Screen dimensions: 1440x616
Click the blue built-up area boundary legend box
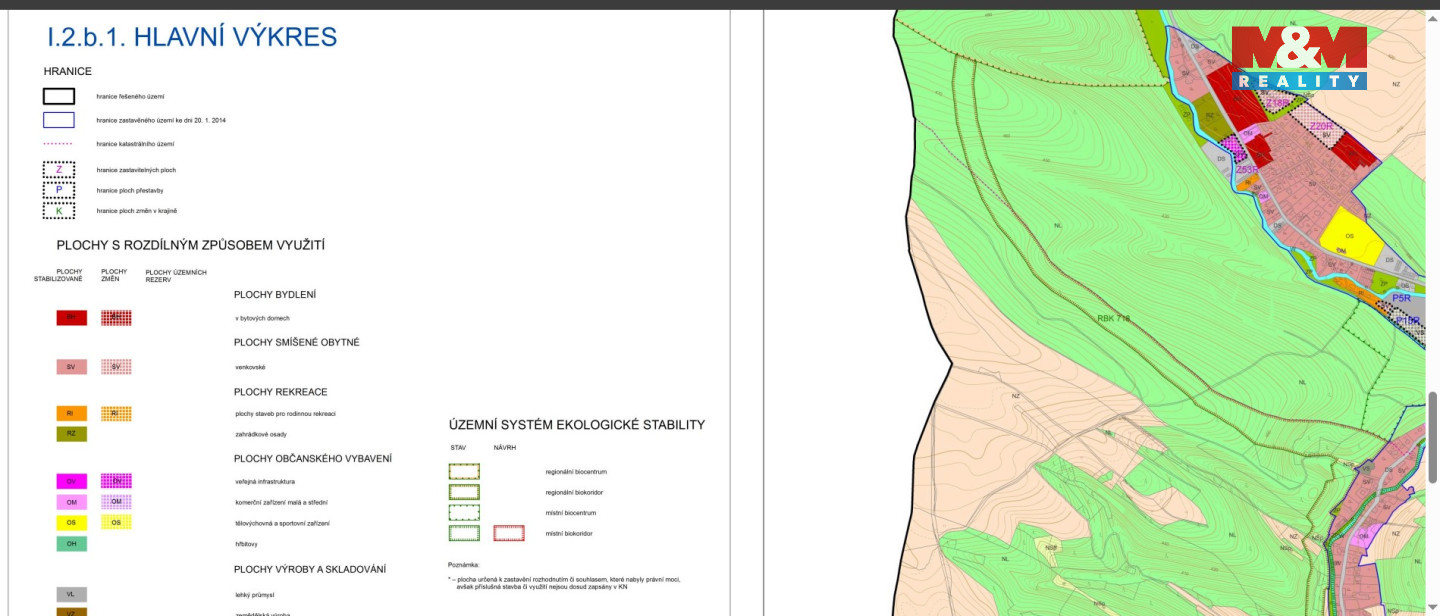point(58,120)
